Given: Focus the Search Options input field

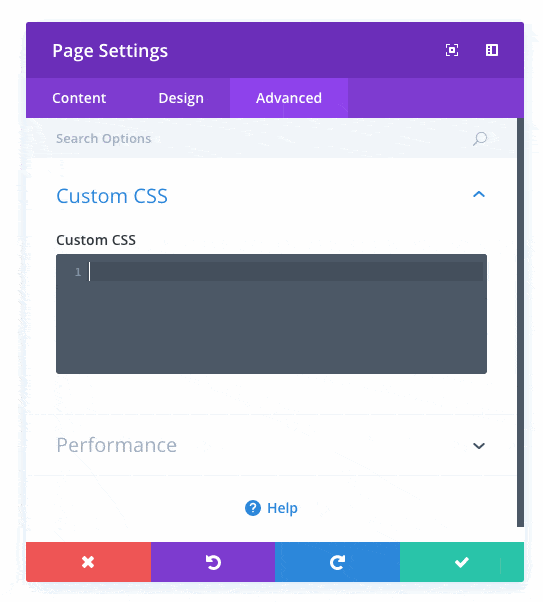Looking at the screenshot, I should (271, 139).
